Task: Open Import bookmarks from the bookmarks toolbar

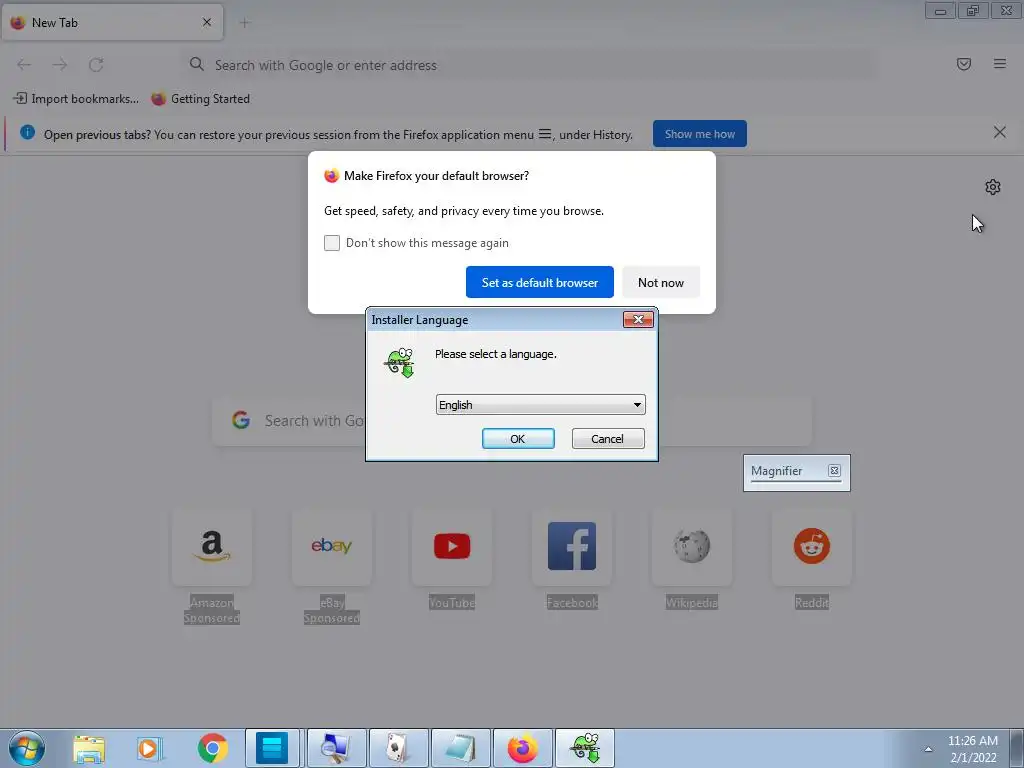Action: click(76, 99)
